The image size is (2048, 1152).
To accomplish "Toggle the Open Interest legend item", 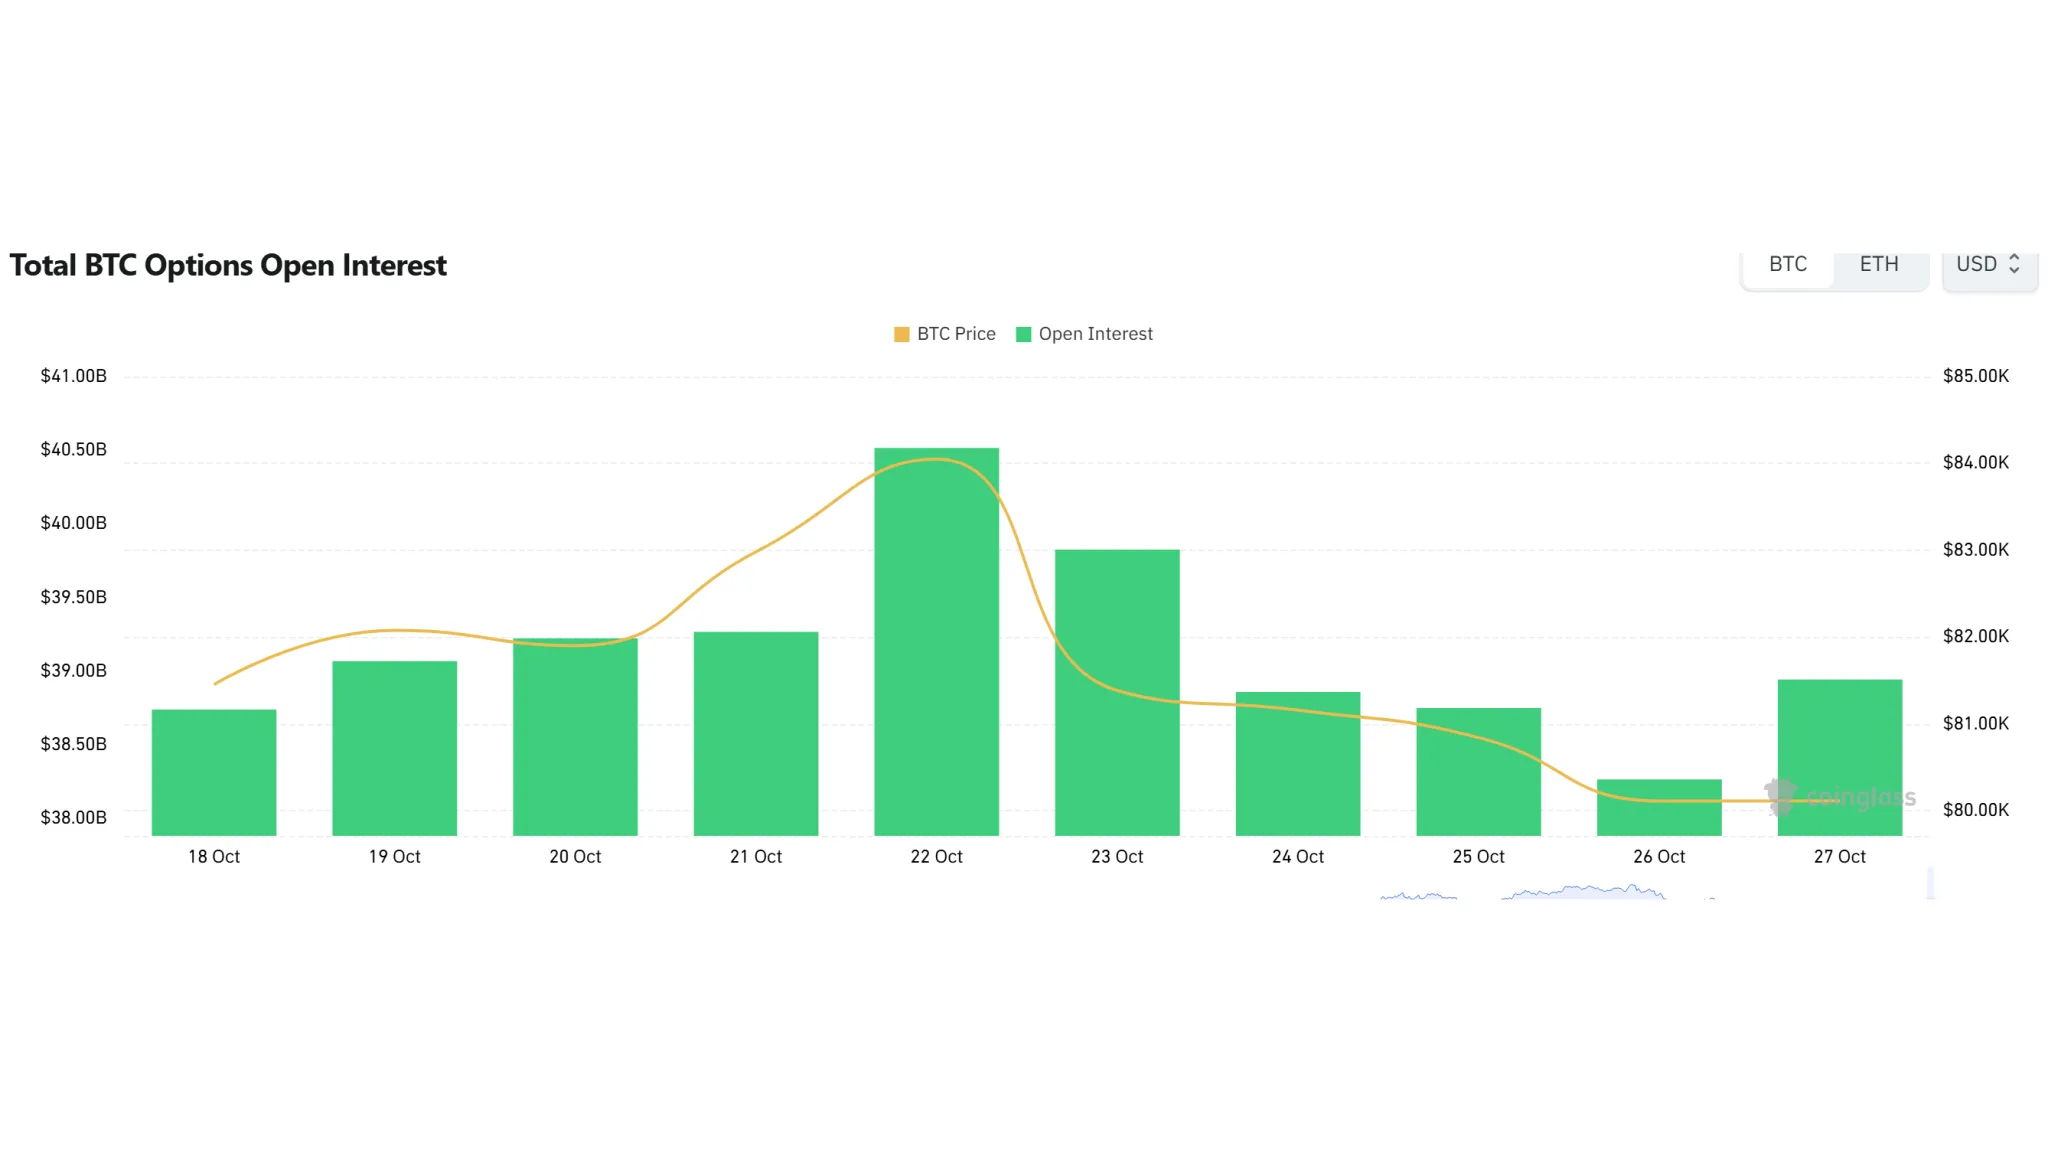I will click(x=1084, y=334).
